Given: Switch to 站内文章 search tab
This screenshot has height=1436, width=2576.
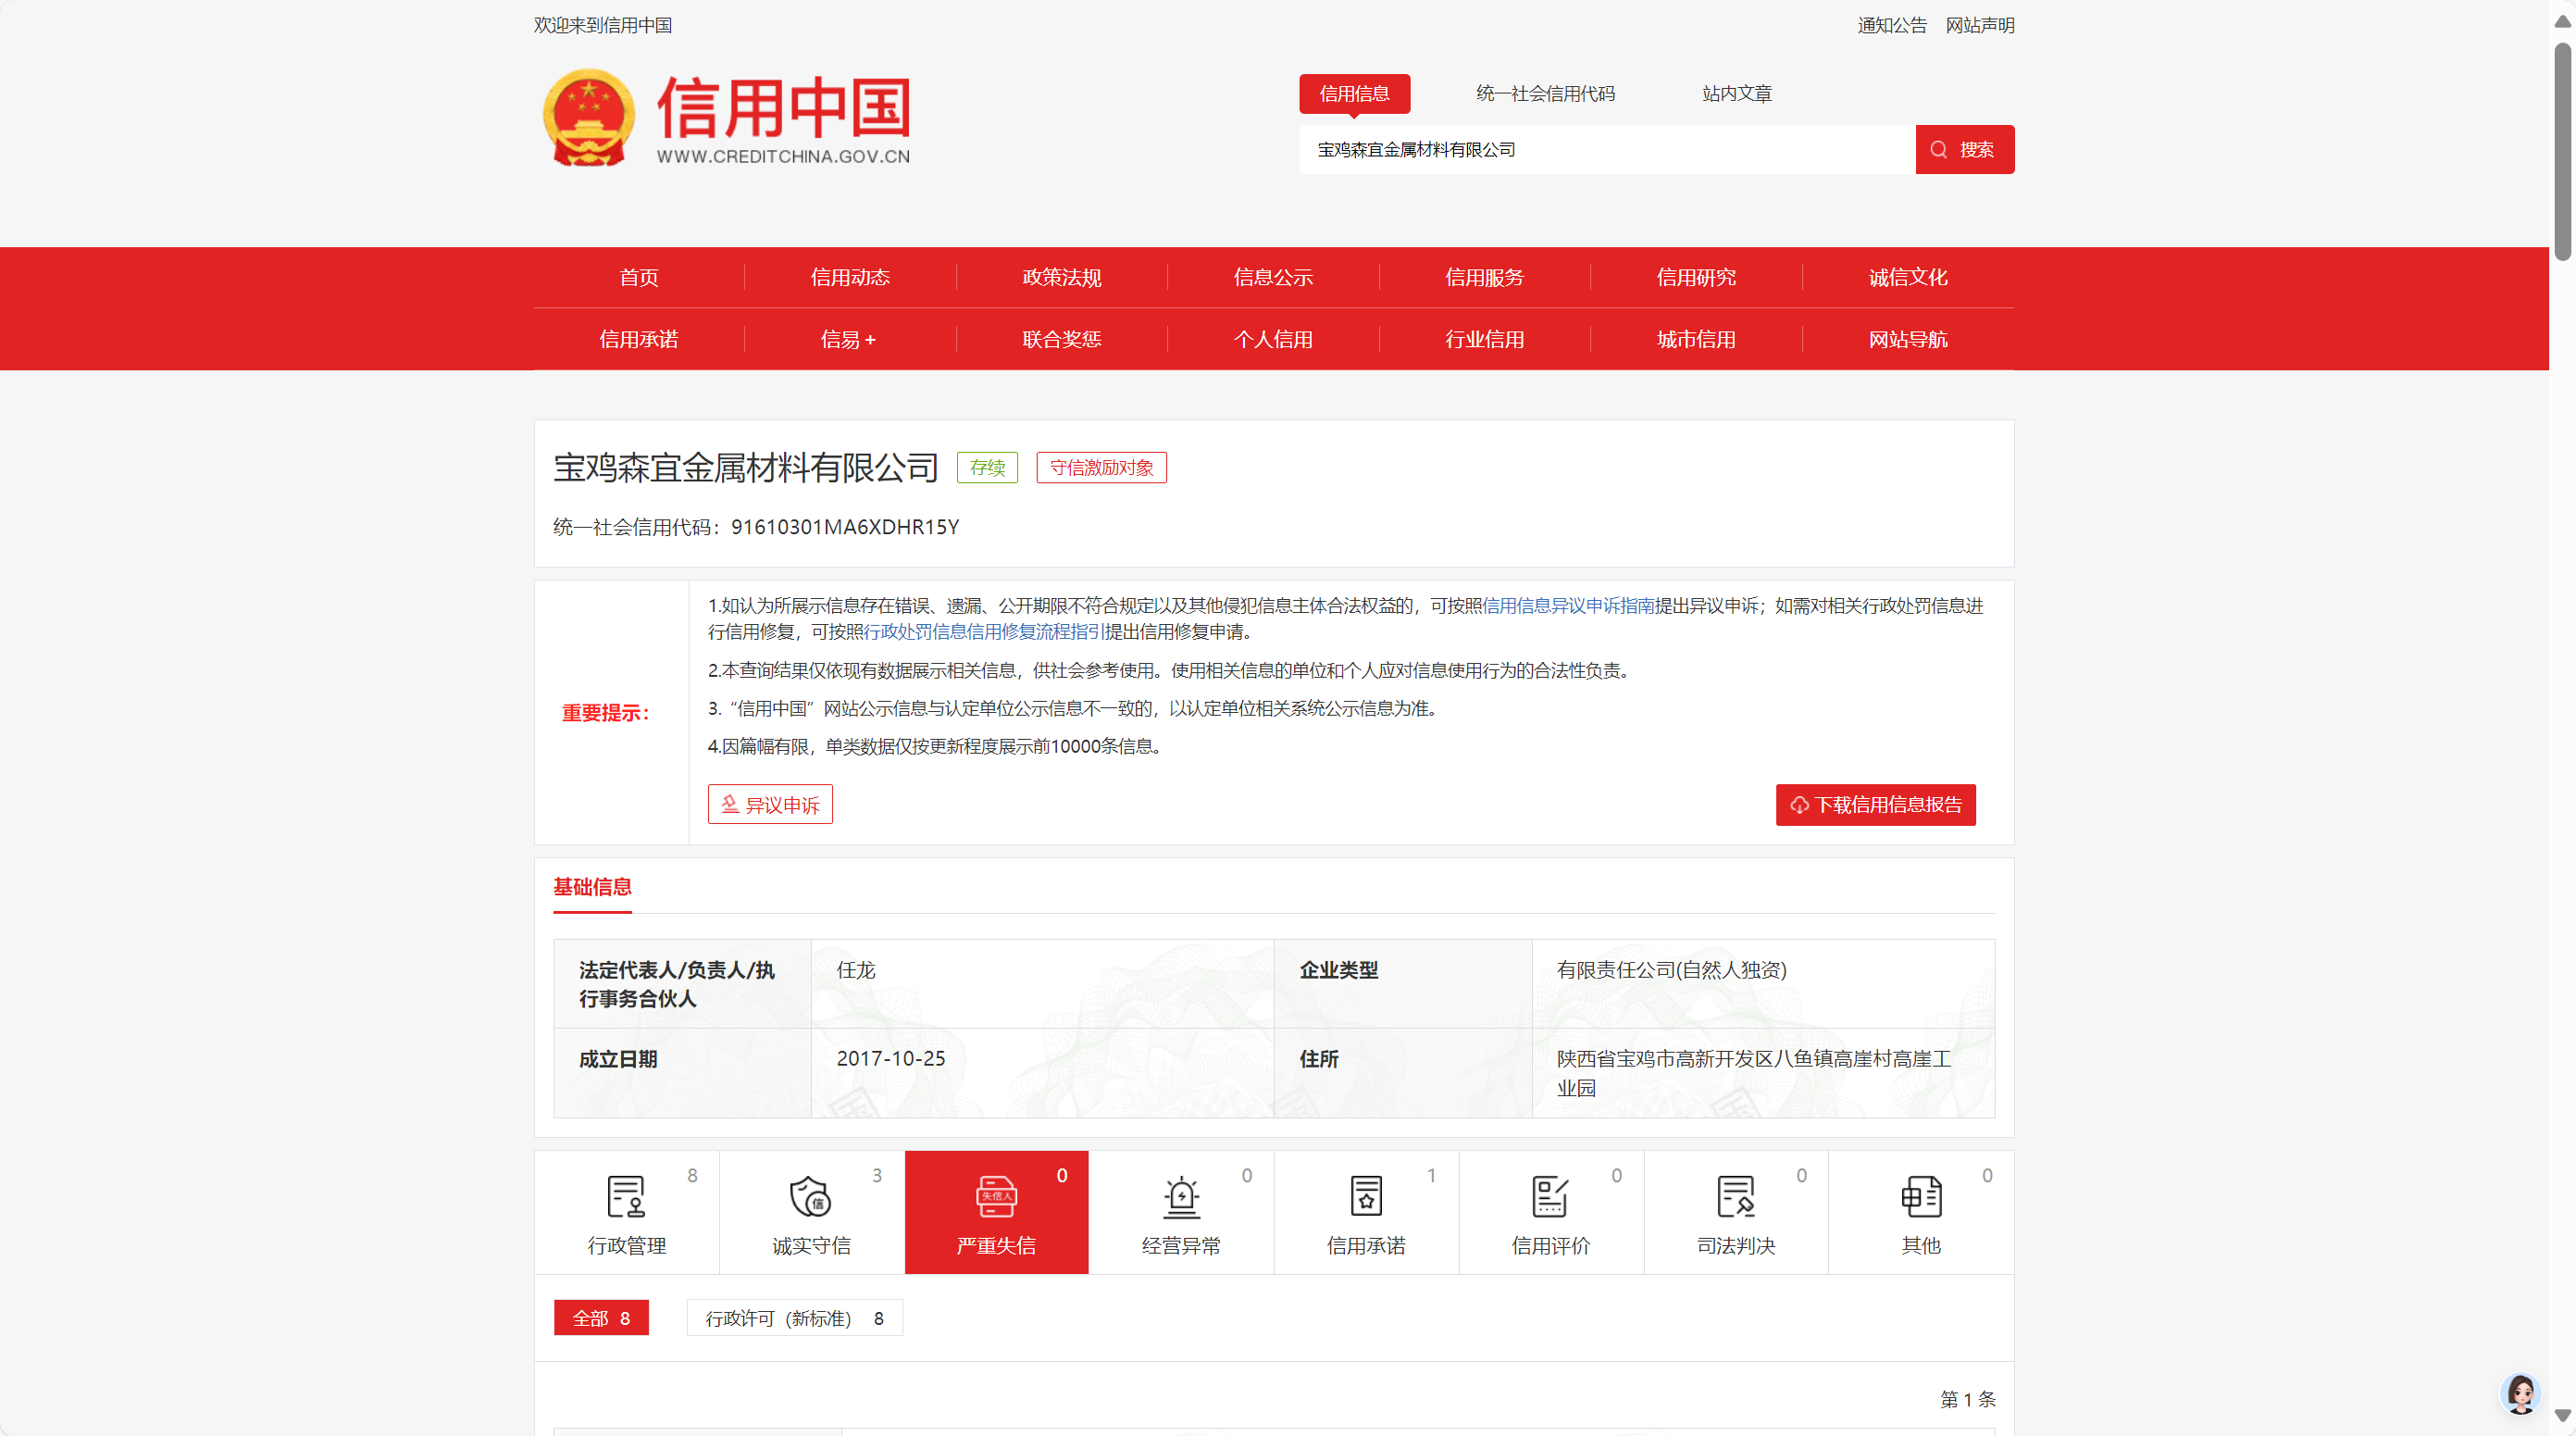Looking at the screenshot, I should [x=1737, y=93].
